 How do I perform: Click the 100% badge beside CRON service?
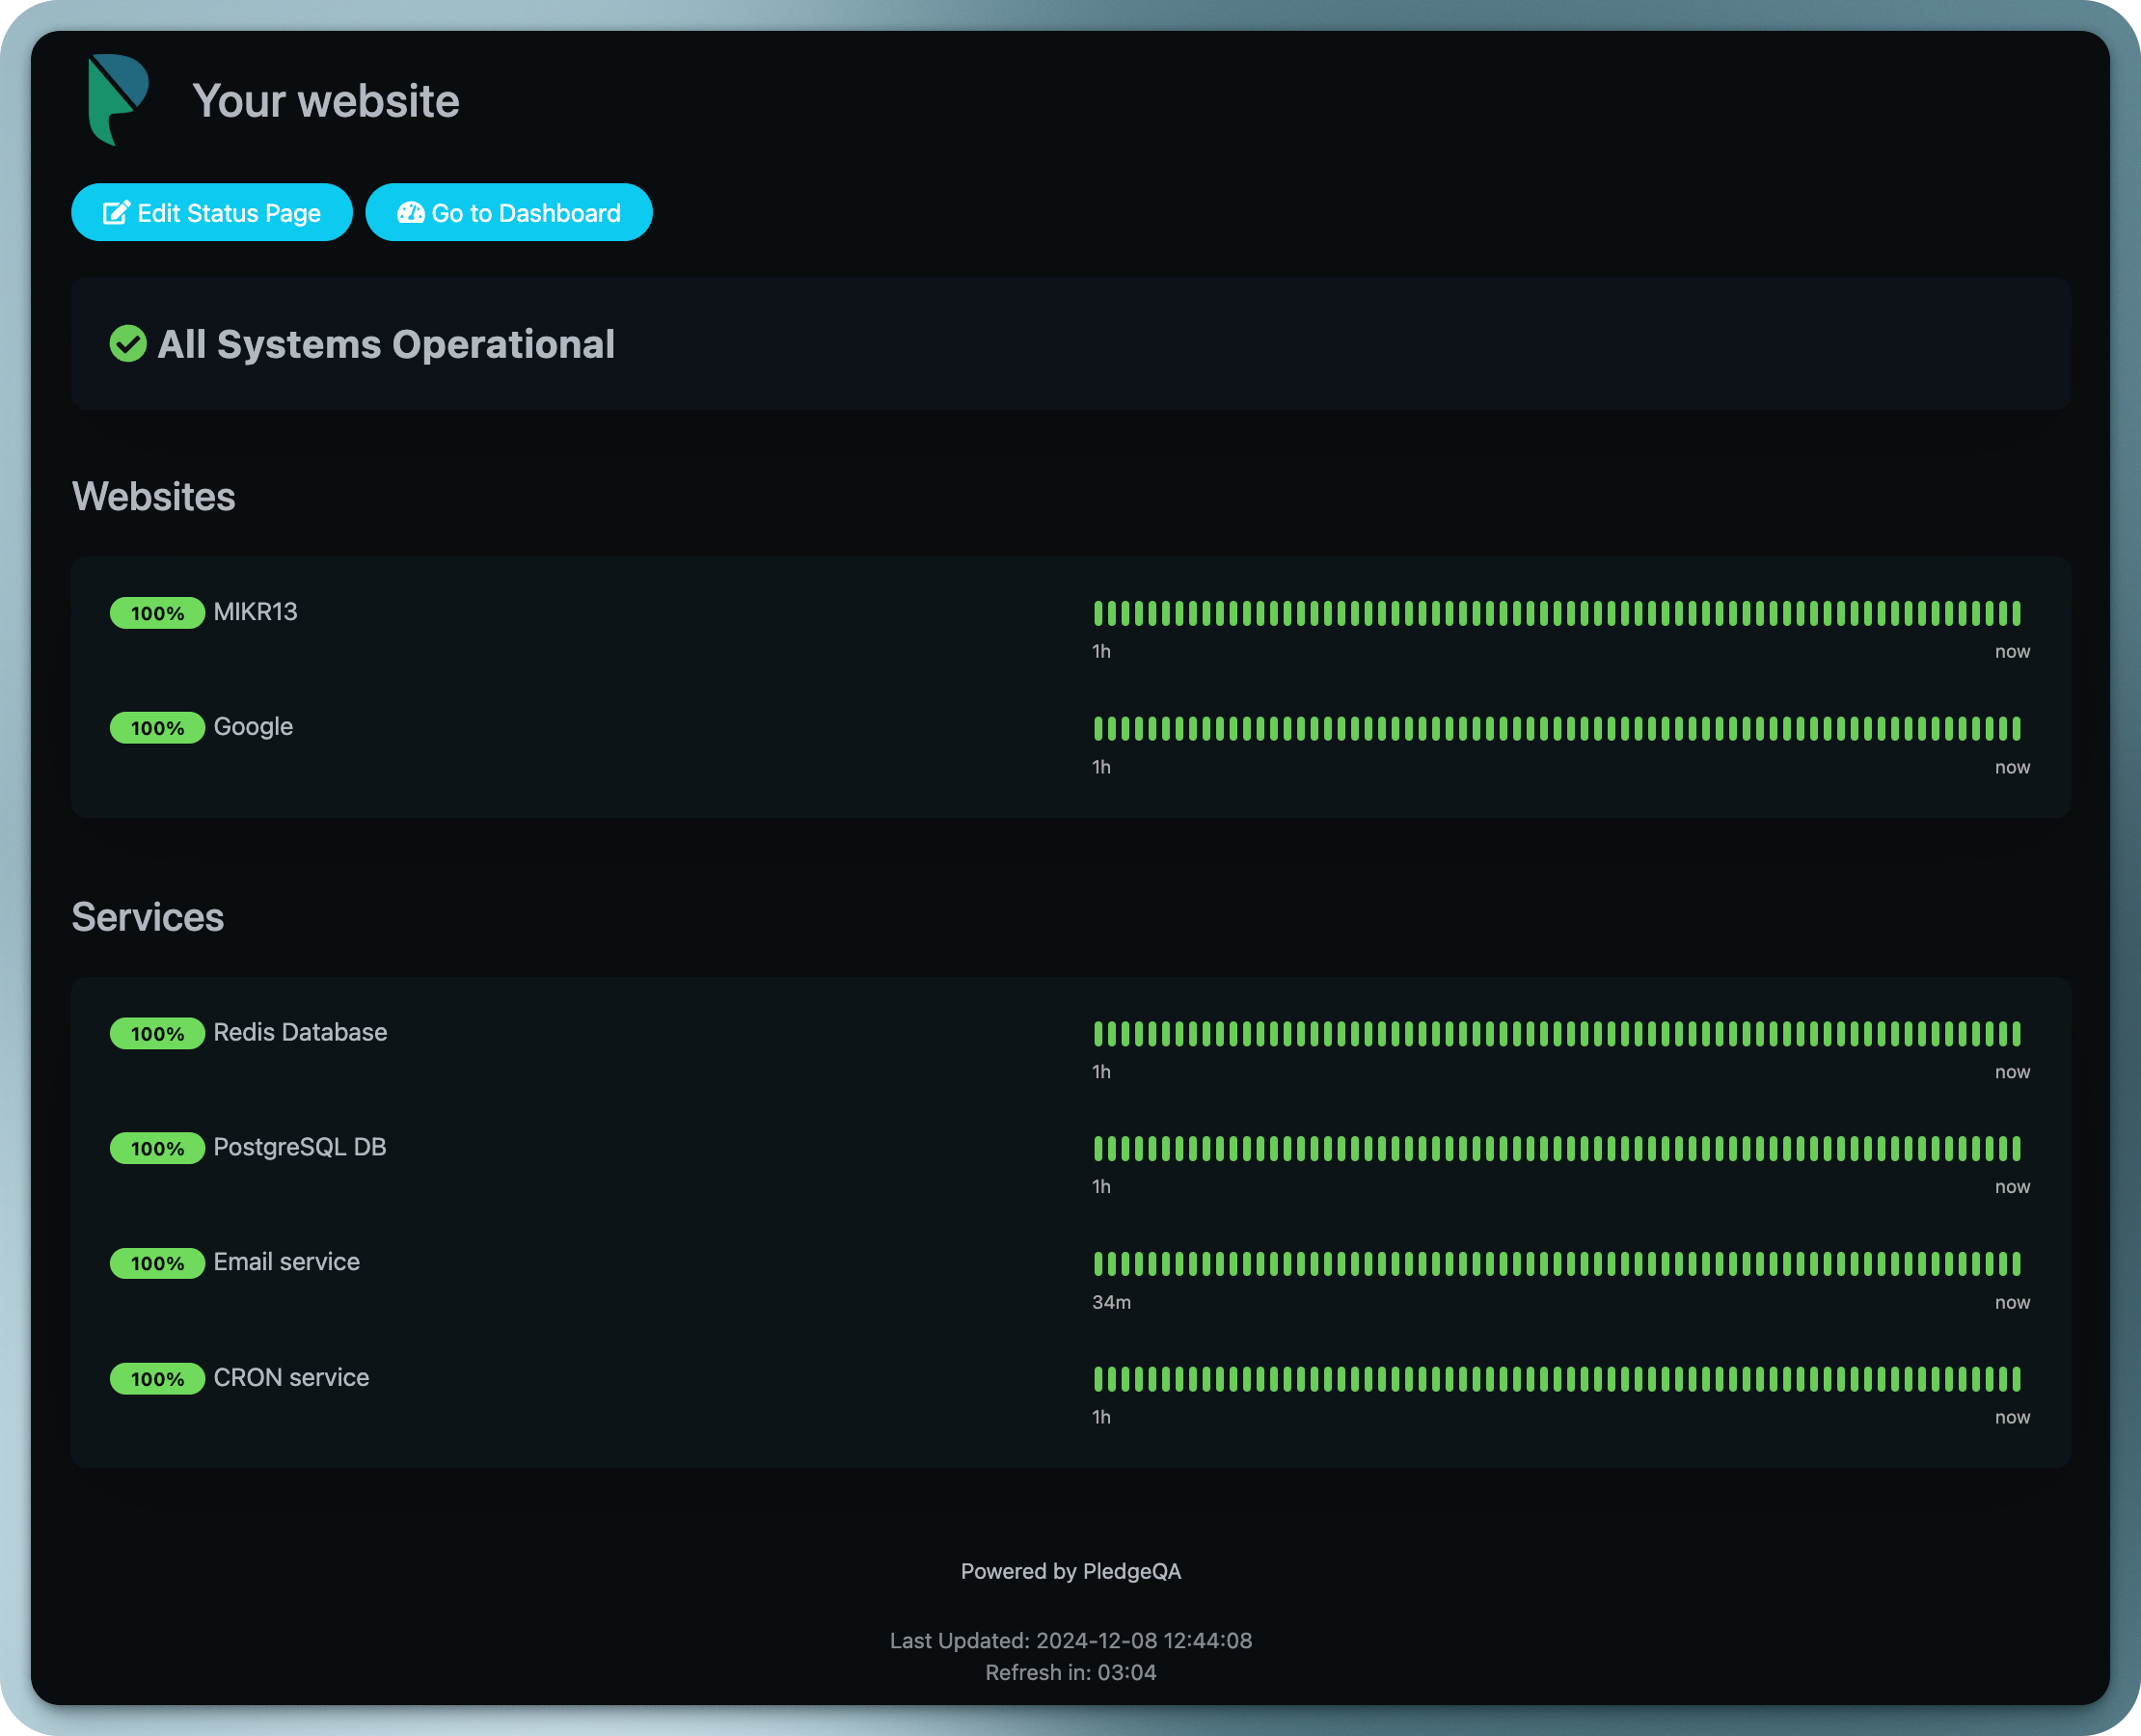[x=158, y=1380]
